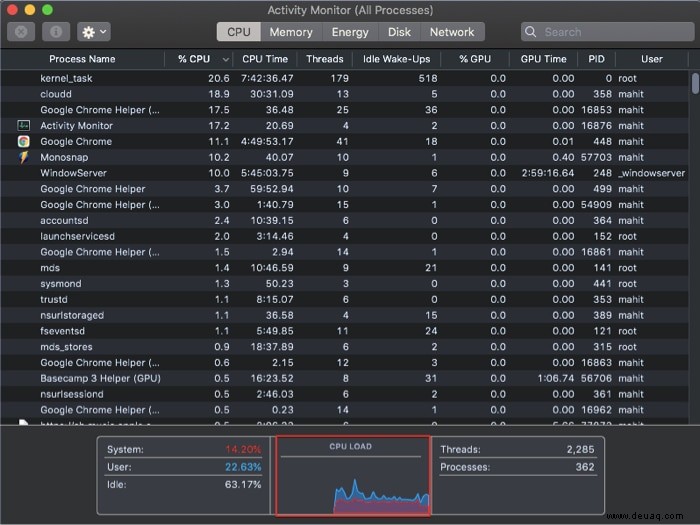The image size is (700, 525).
Task: Select the fseventsd process row
Action: (x=344, y=331)
